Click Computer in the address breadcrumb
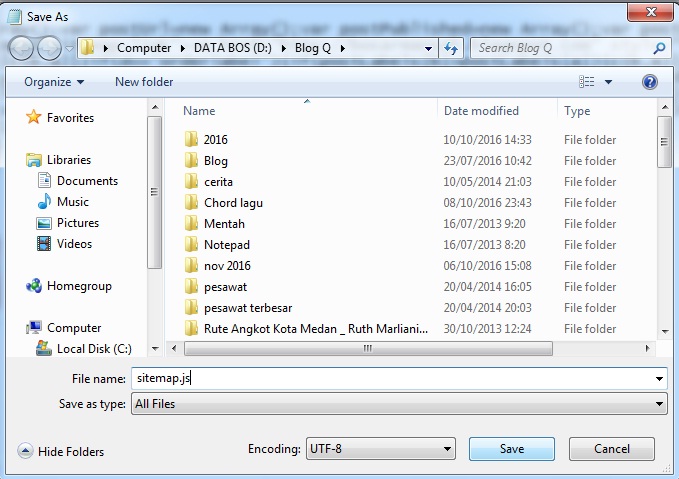Image resolution: width=679 pixels, height=479 pixels. click(144, 48)
